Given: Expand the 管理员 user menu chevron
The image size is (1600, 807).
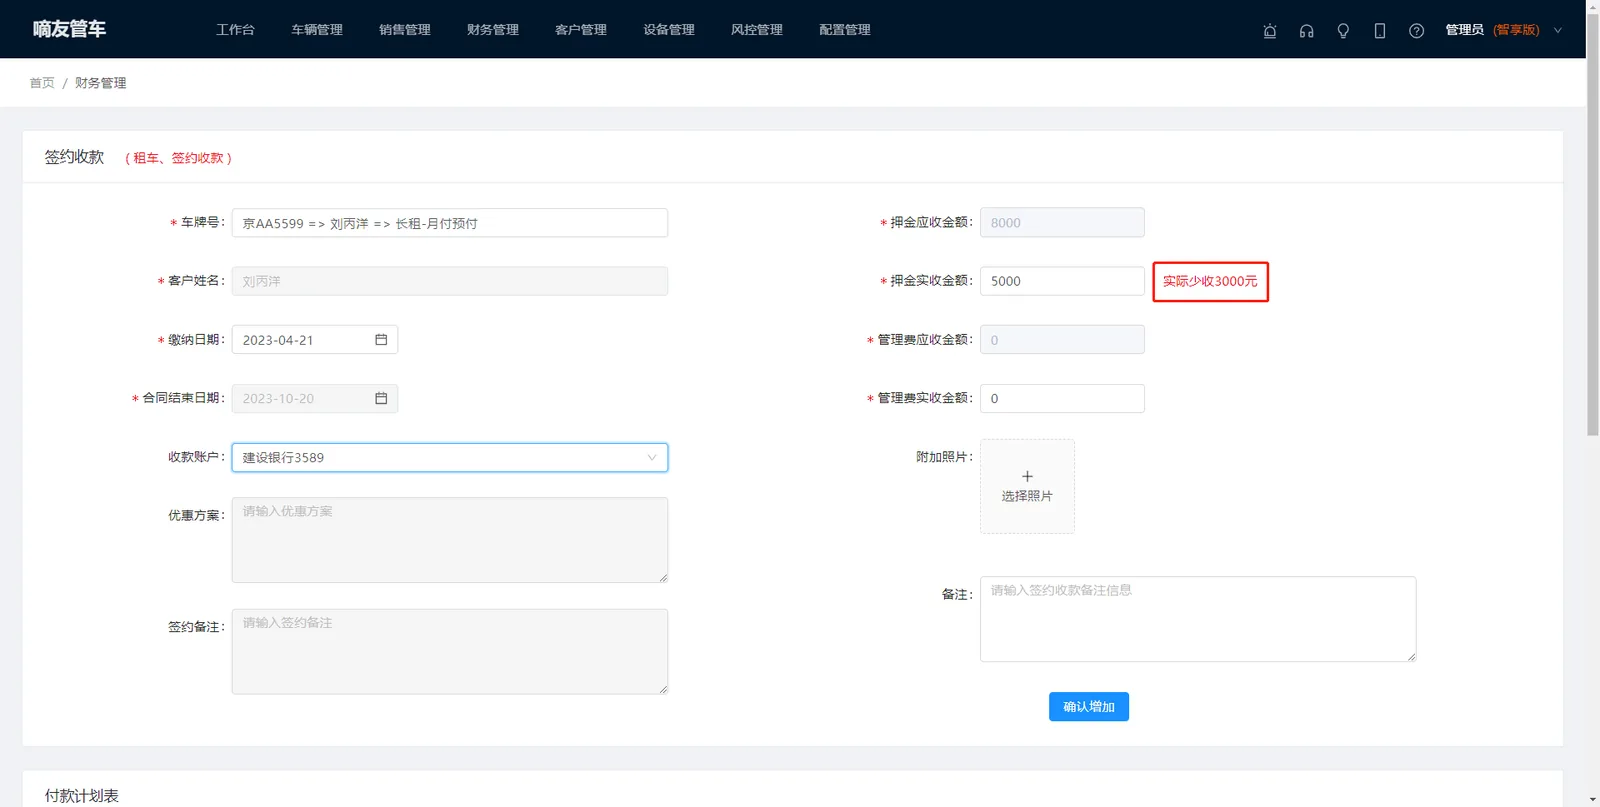Looking at the screenshot, I should (x=1557, y=30).
